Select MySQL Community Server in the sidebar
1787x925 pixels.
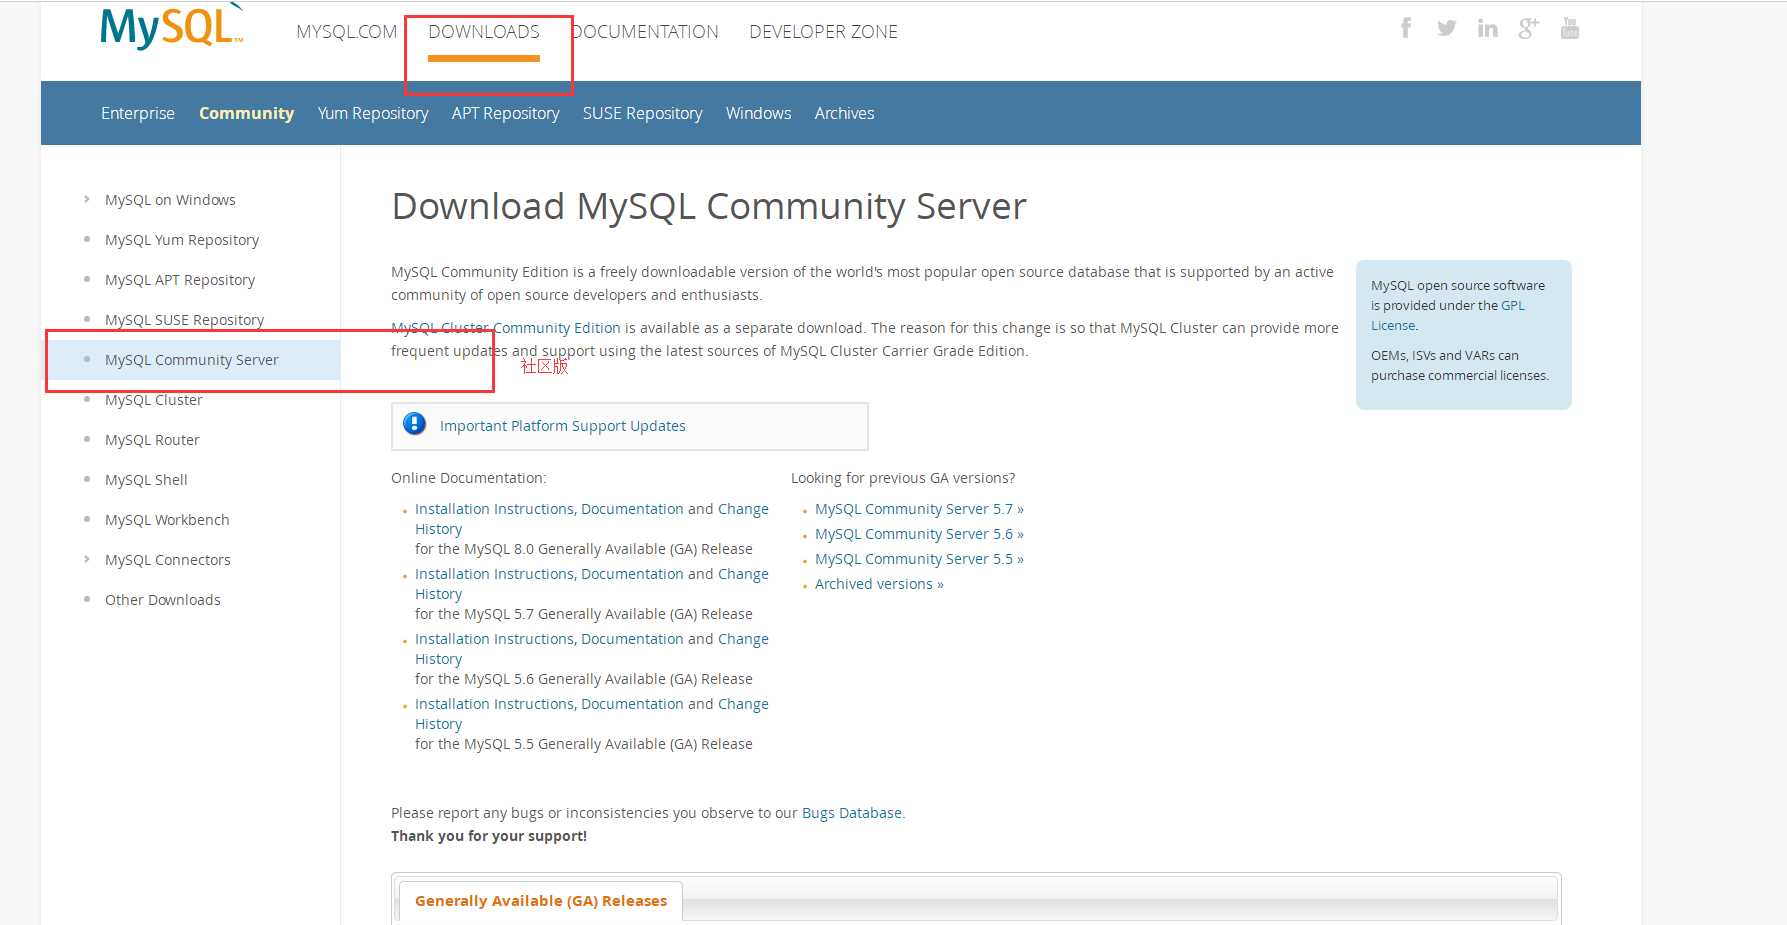click(x=192, y=360)
